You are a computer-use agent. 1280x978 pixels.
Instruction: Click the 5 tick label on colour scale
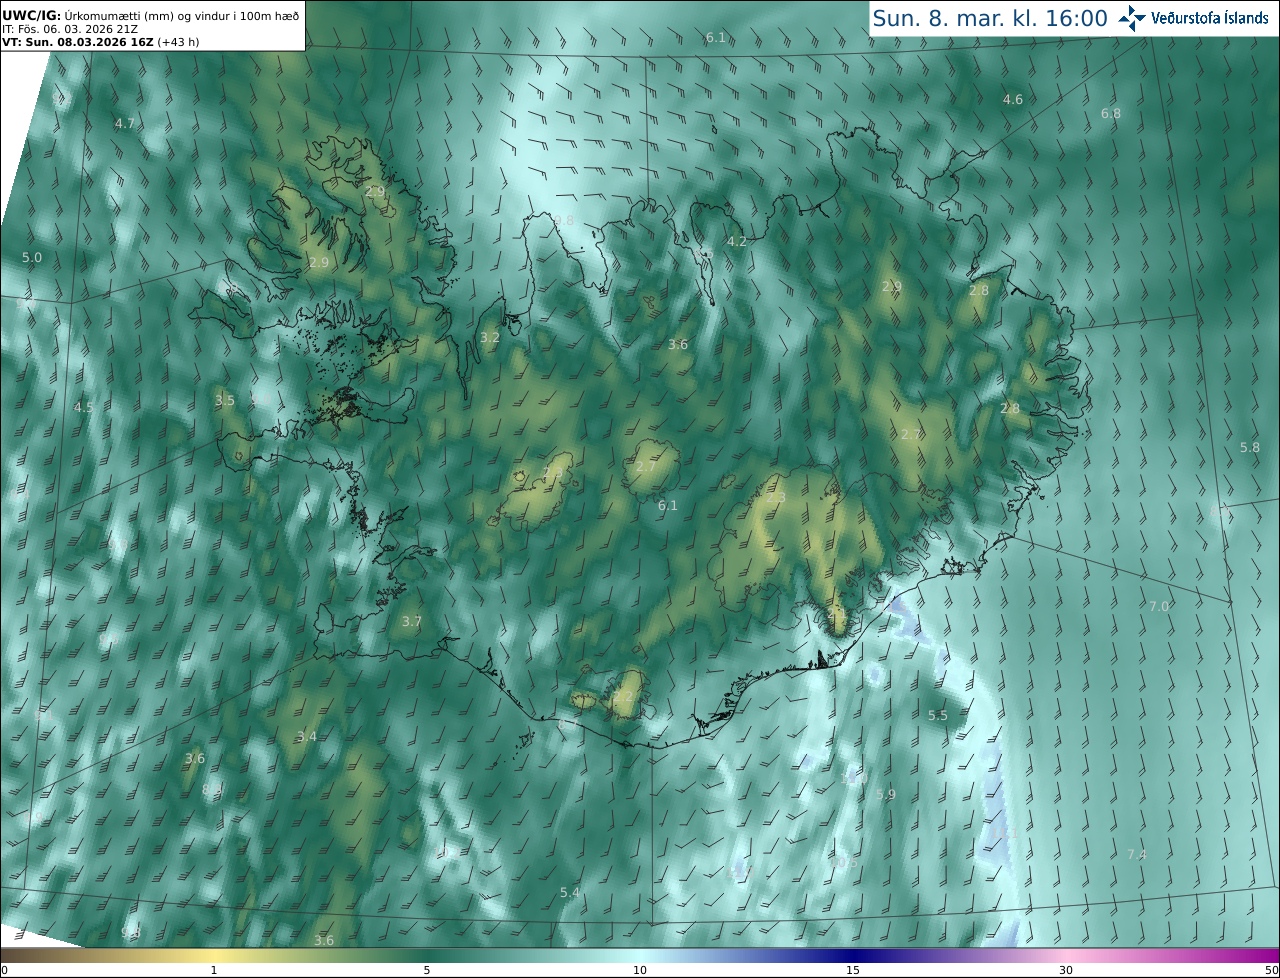(427, 970)
